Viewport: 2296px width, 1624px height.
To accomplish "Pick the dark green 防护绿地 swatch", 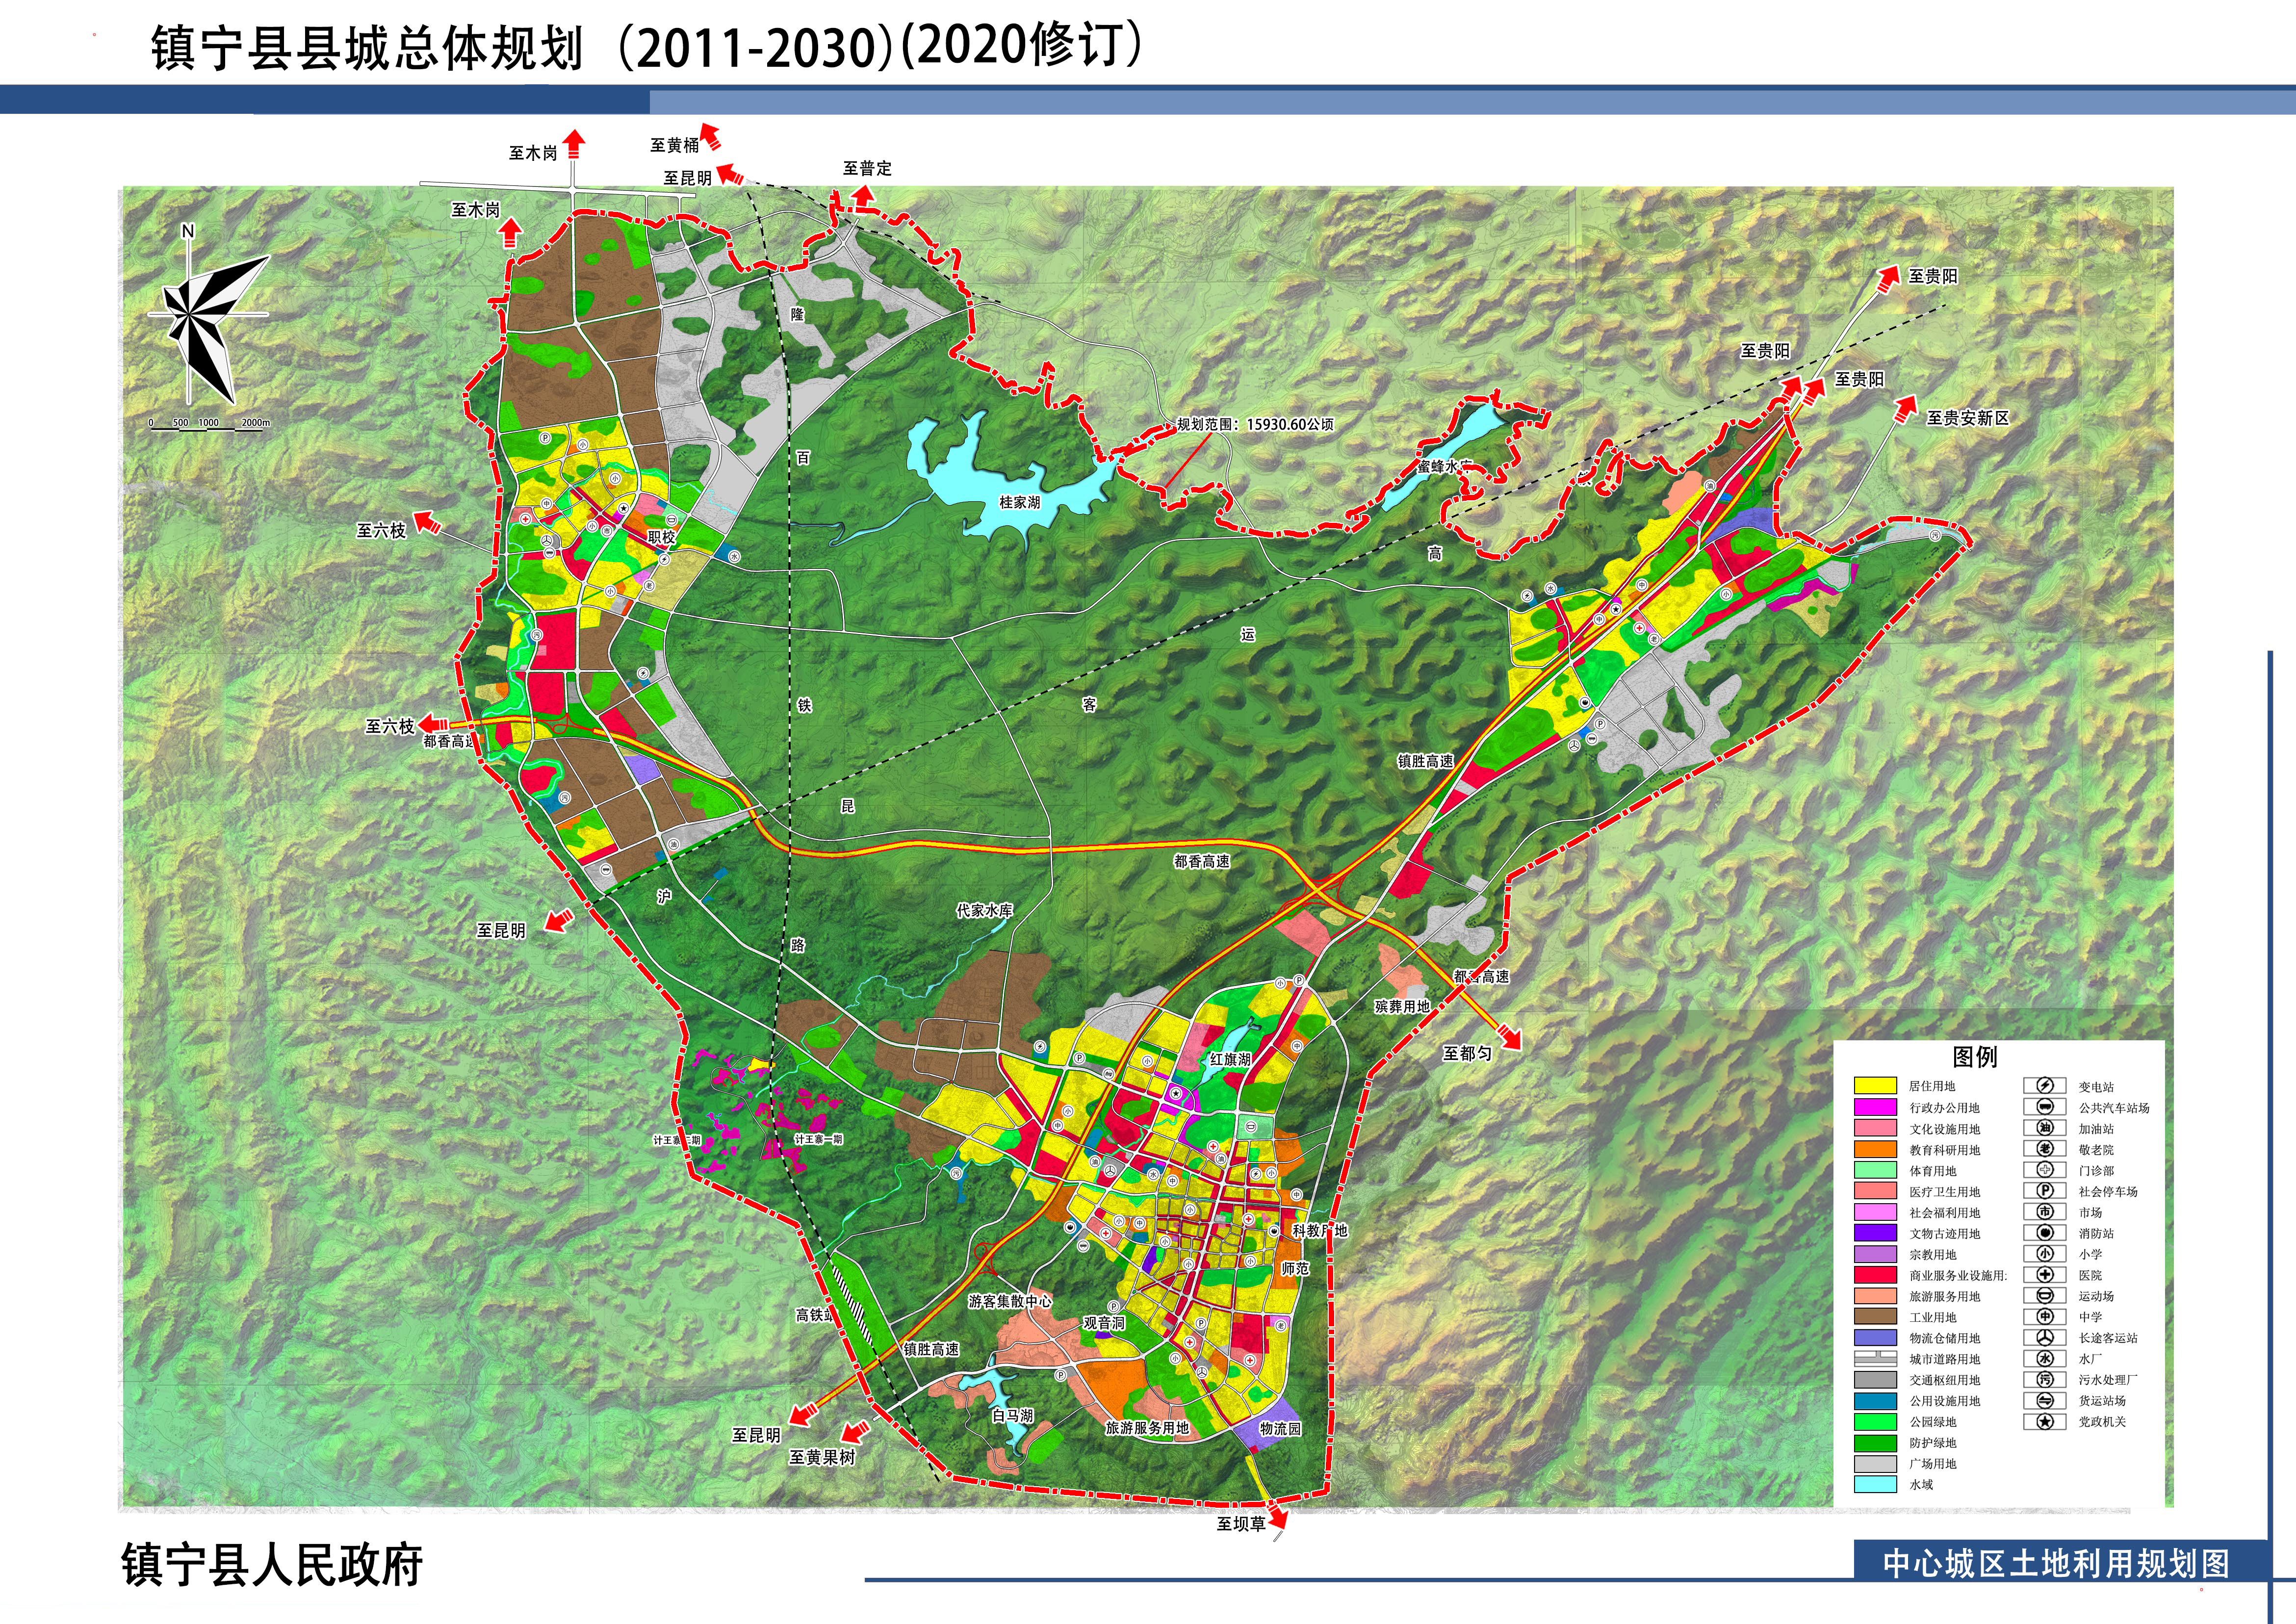I will pyautogui.click(x=1875, y=1443).
